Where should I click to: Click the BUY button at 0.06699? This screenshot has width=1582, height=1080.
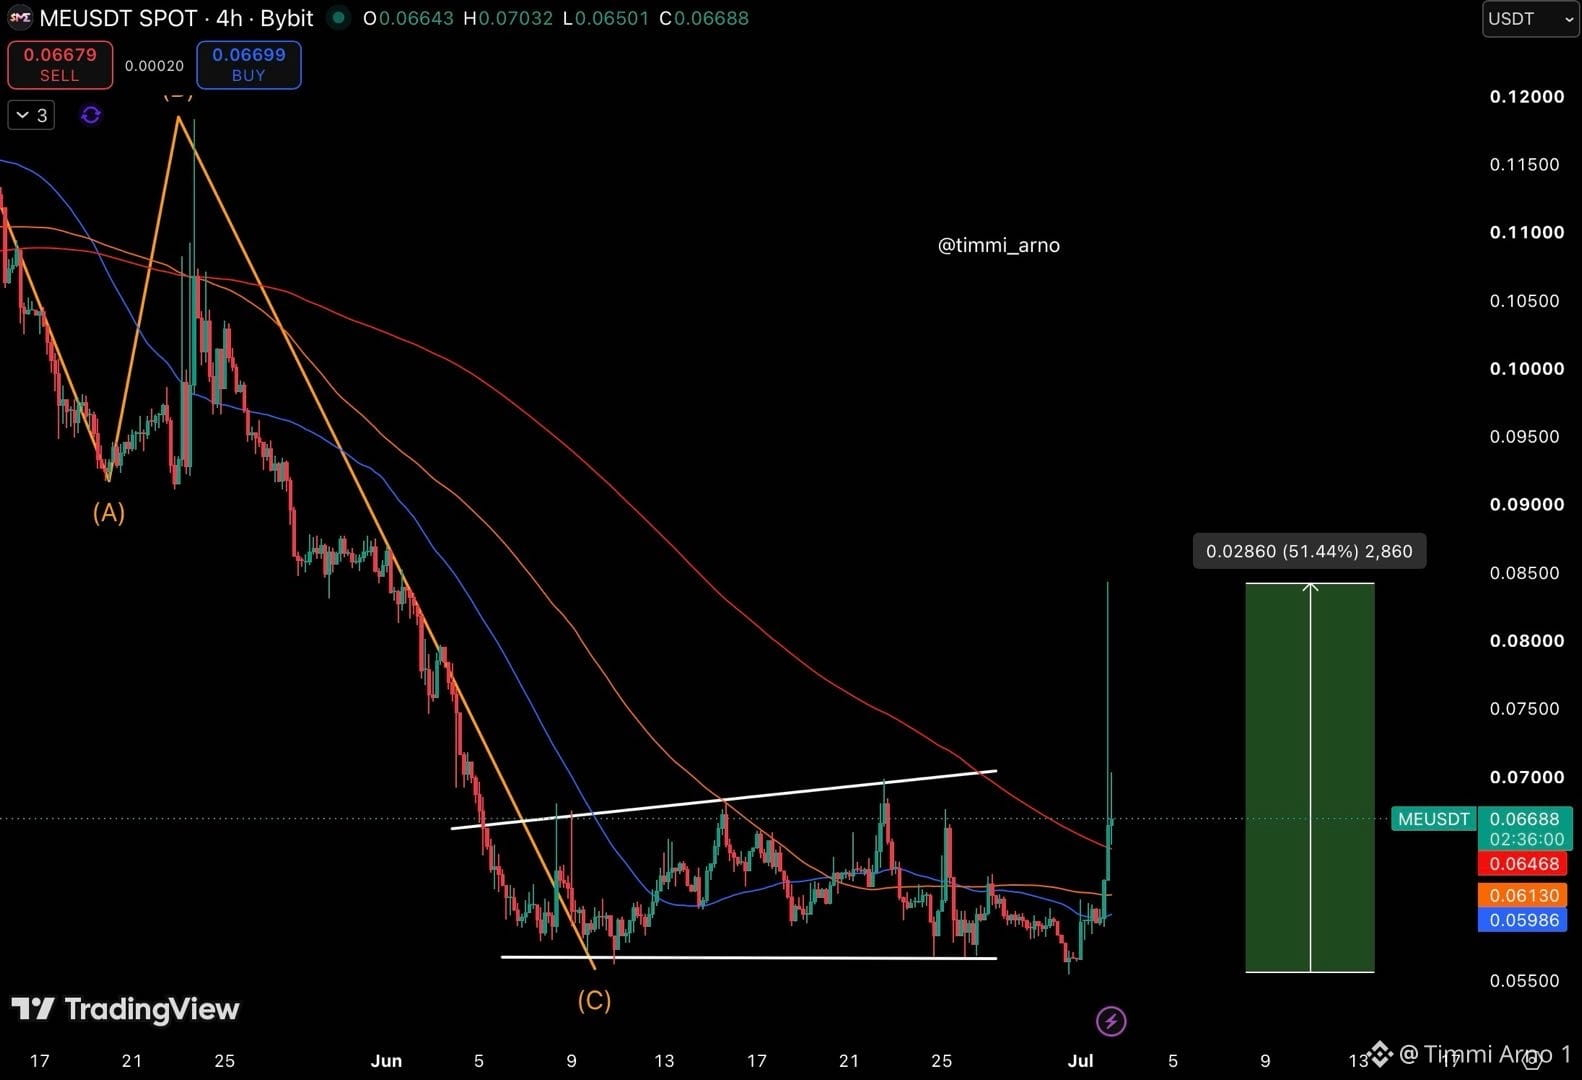(249, 65)
